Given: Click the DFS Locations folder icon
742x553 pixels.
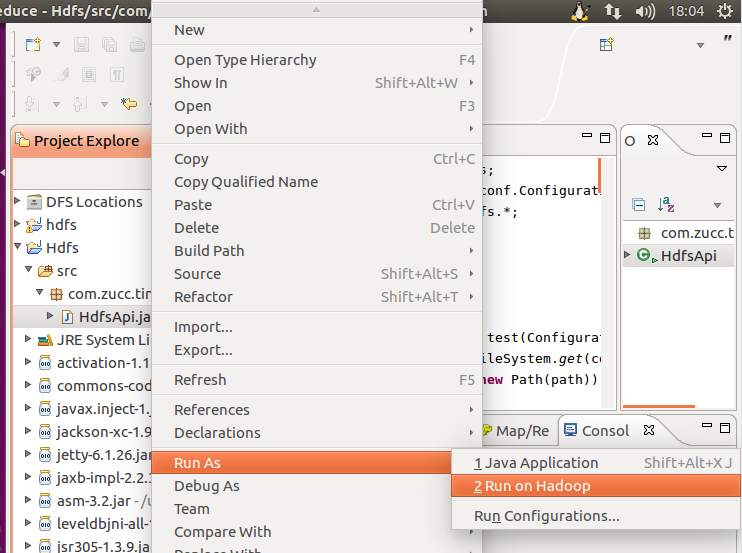Looking at the screenshot, I should tap(34, 202).
